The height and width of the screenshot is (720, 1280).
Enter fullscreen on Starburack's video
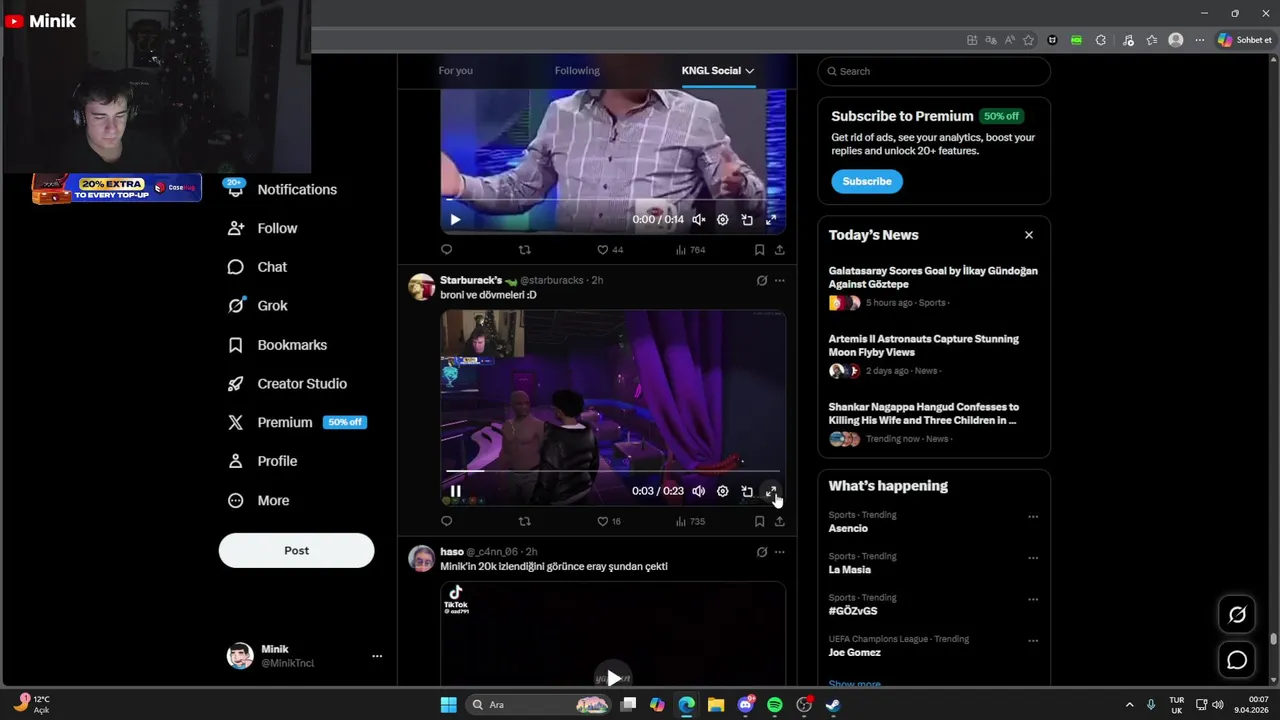(x=771, y=491)
